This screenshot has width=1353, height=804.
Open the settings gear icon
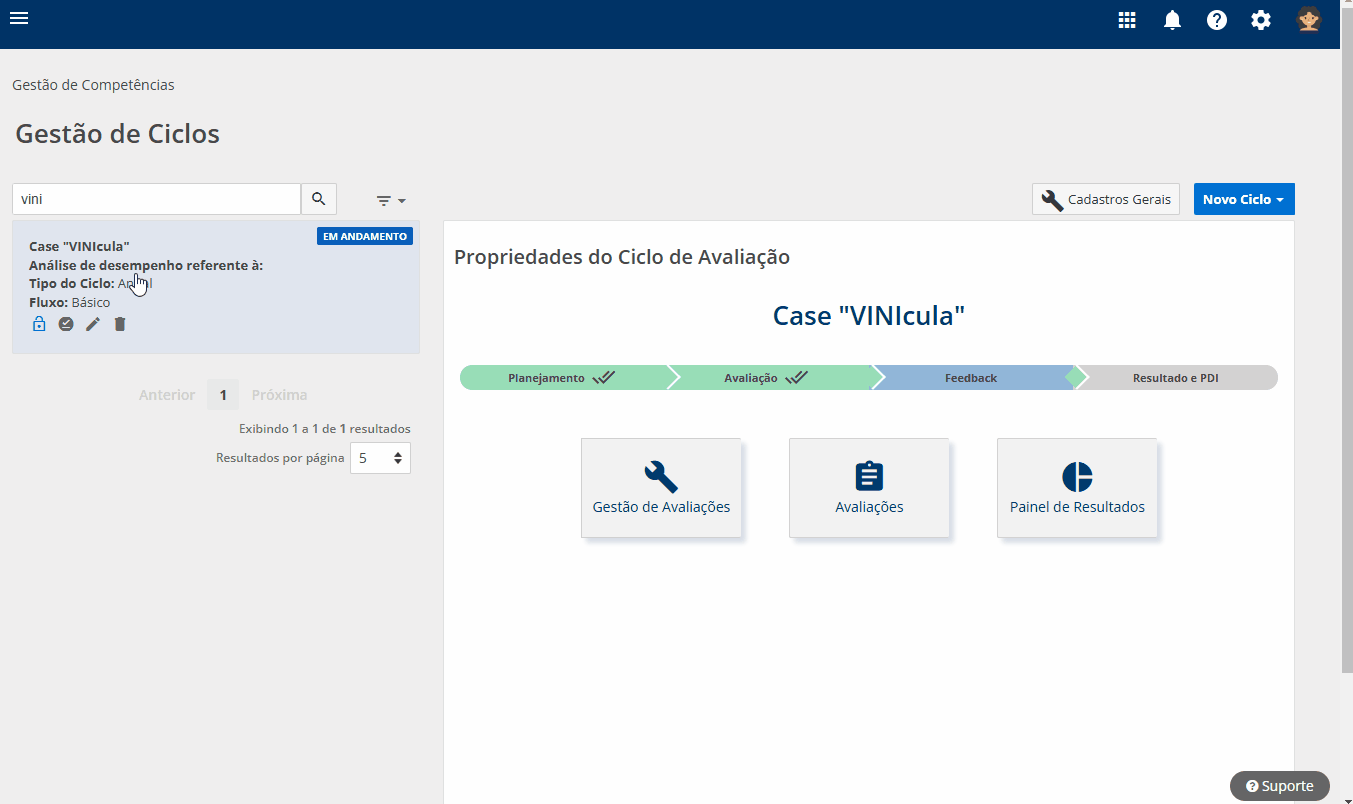1261,20
